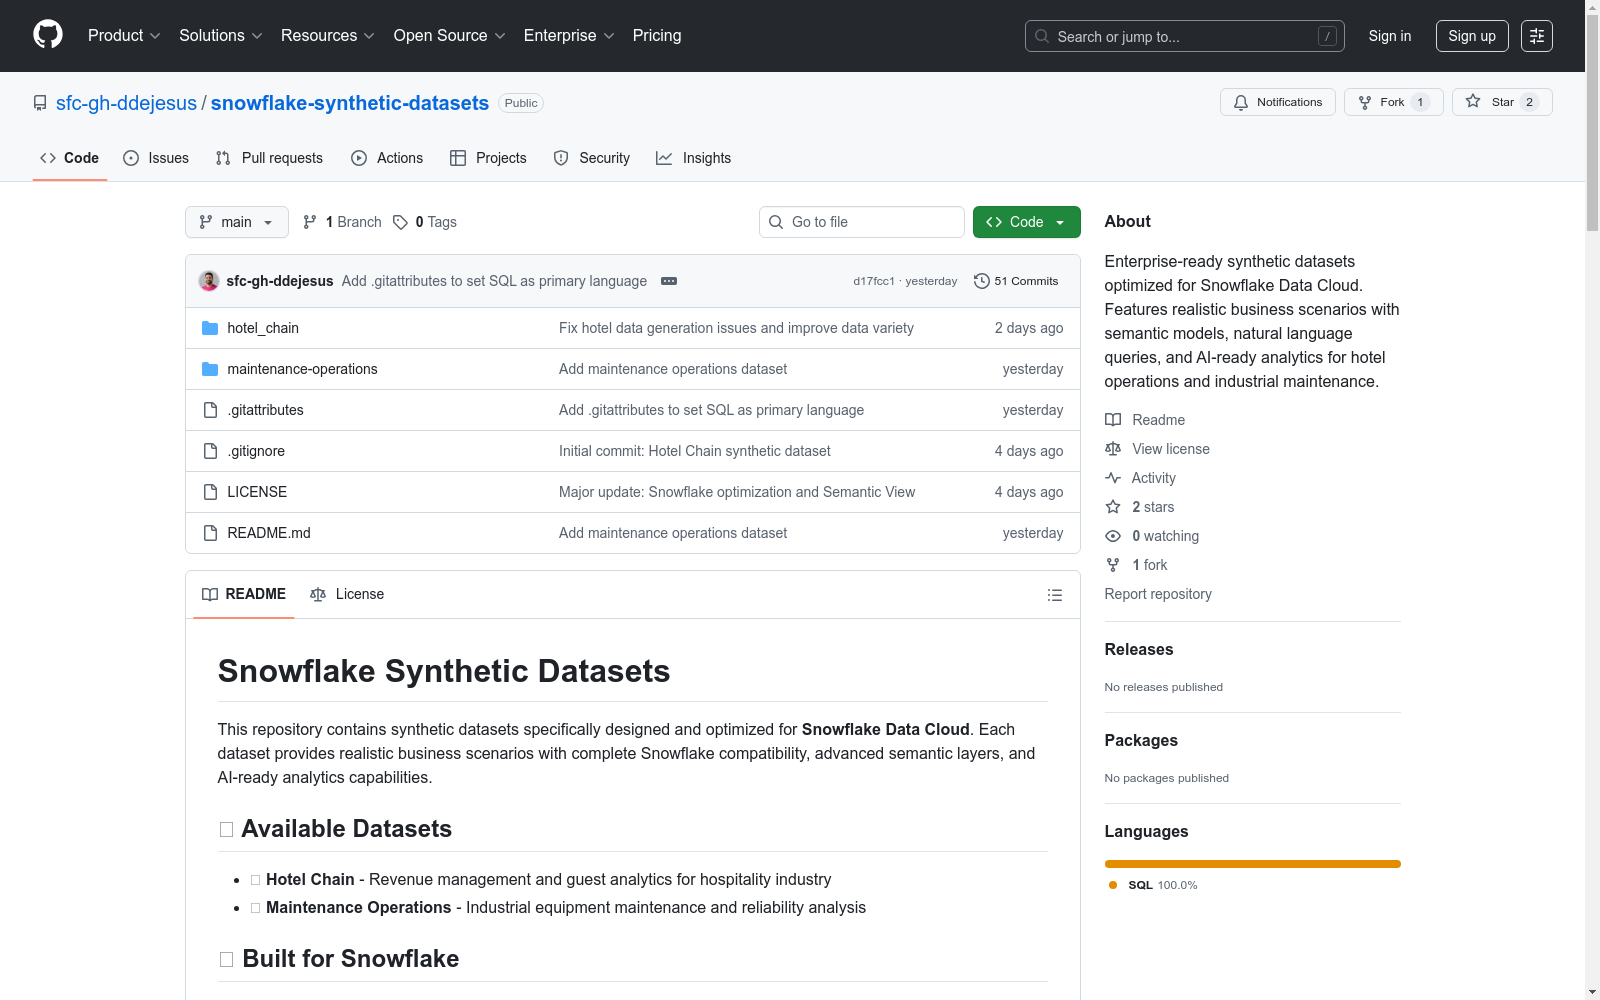Image resolution: width=1600 pixels, height=1000 pixels.
Task: Click the eye icon beside 0 watching
Action: 1113,536
